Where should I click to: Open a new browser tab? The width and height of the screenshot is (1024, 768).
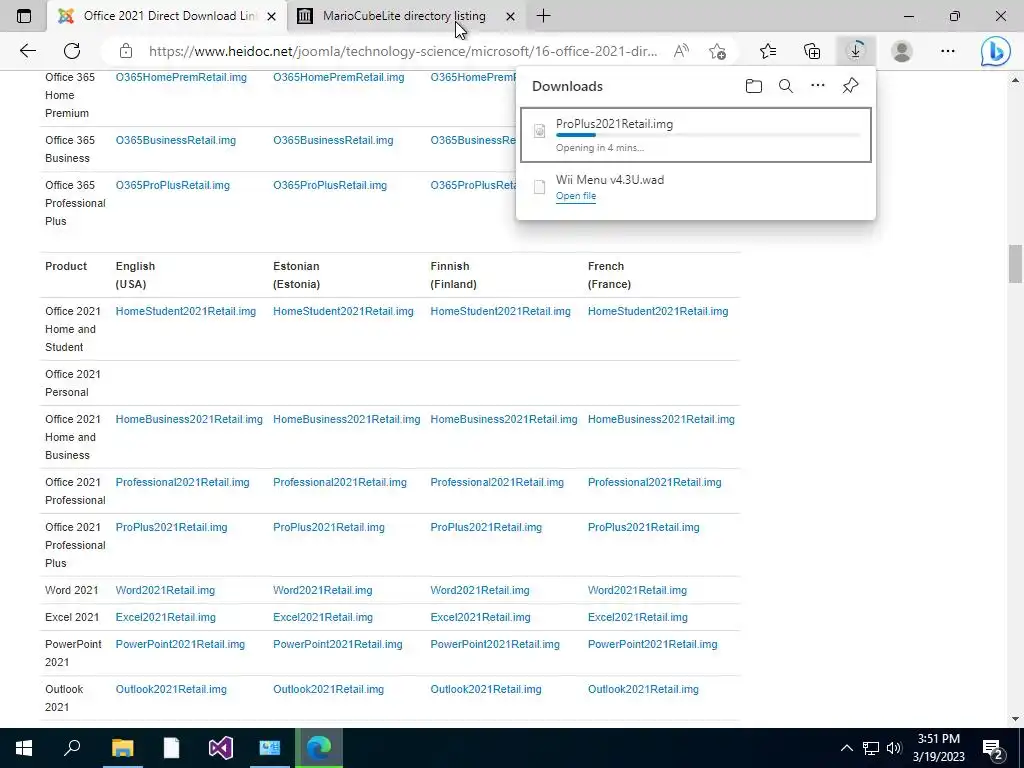pos(543,16)
